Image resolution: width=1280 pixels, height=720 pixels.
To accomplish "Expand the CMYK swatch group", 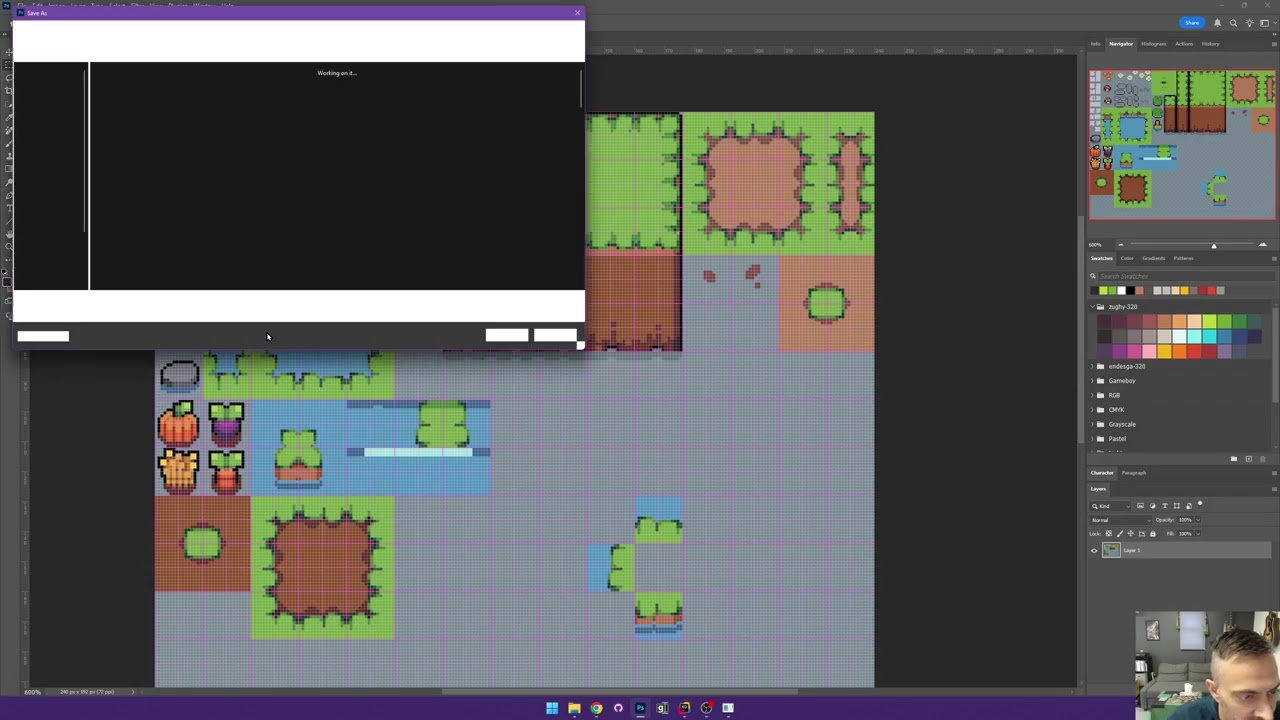I will [1092, 409].
